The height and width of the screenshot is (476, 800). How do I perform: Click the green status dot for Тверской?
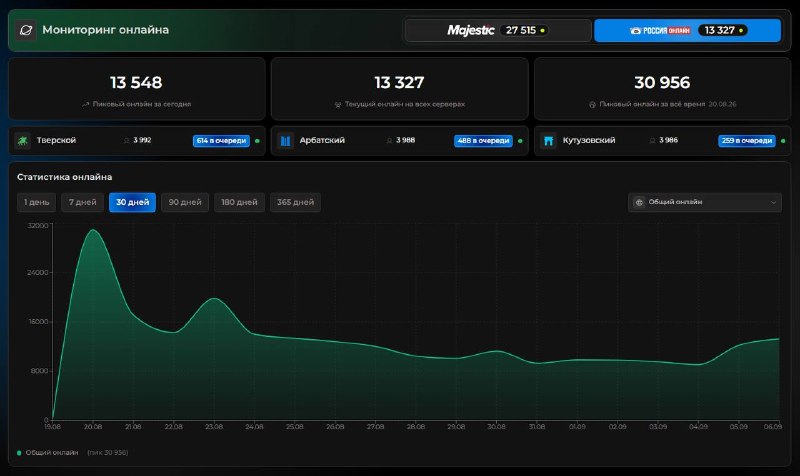coord(257,141)
